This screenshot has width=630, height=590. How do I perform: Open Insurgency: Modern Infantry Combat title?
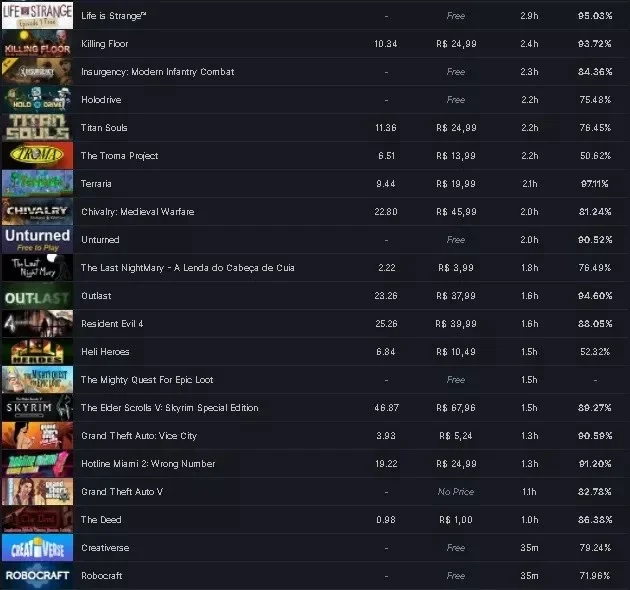coord(158,72)
